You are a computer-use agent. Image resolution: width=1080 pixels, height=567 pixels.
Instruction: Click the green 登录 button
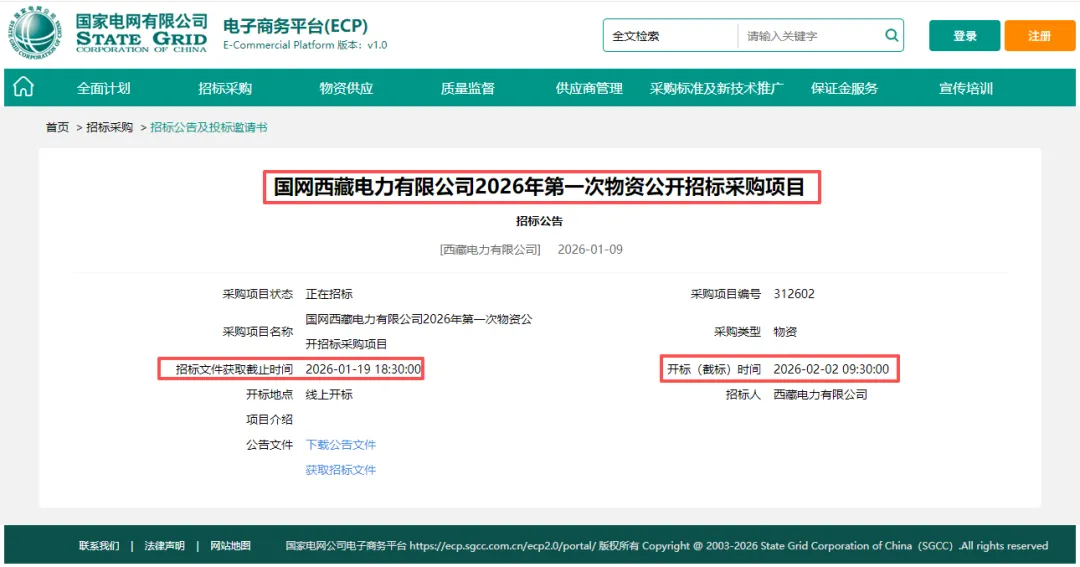pos(964,36)
